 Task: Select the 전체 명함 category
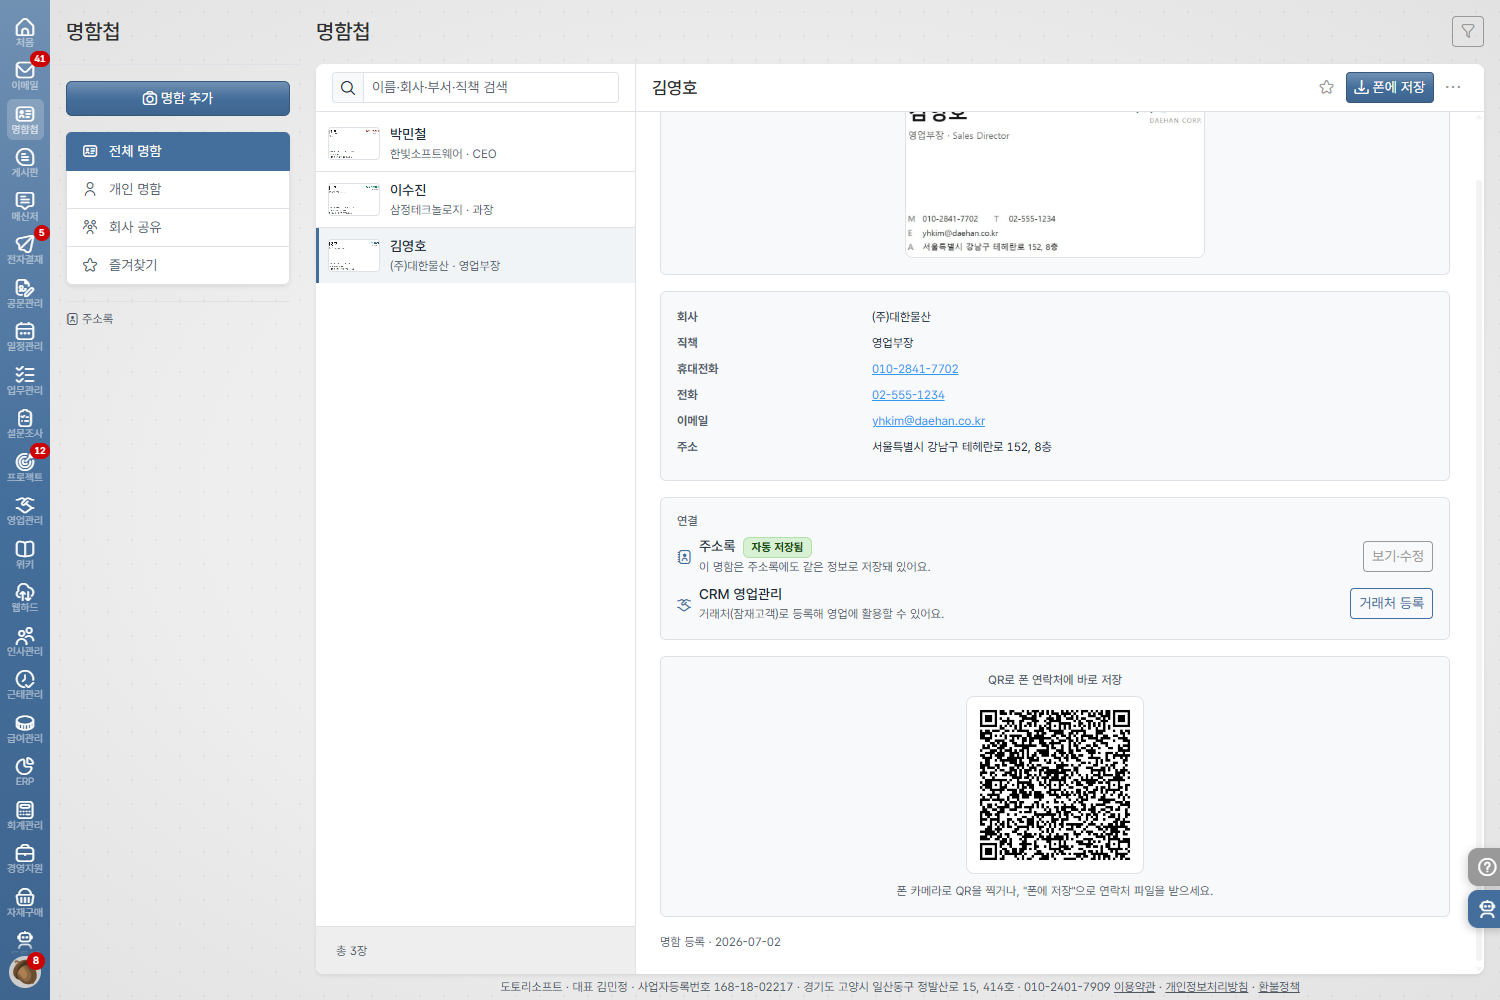pyautogui.click(x=178, y=151)
